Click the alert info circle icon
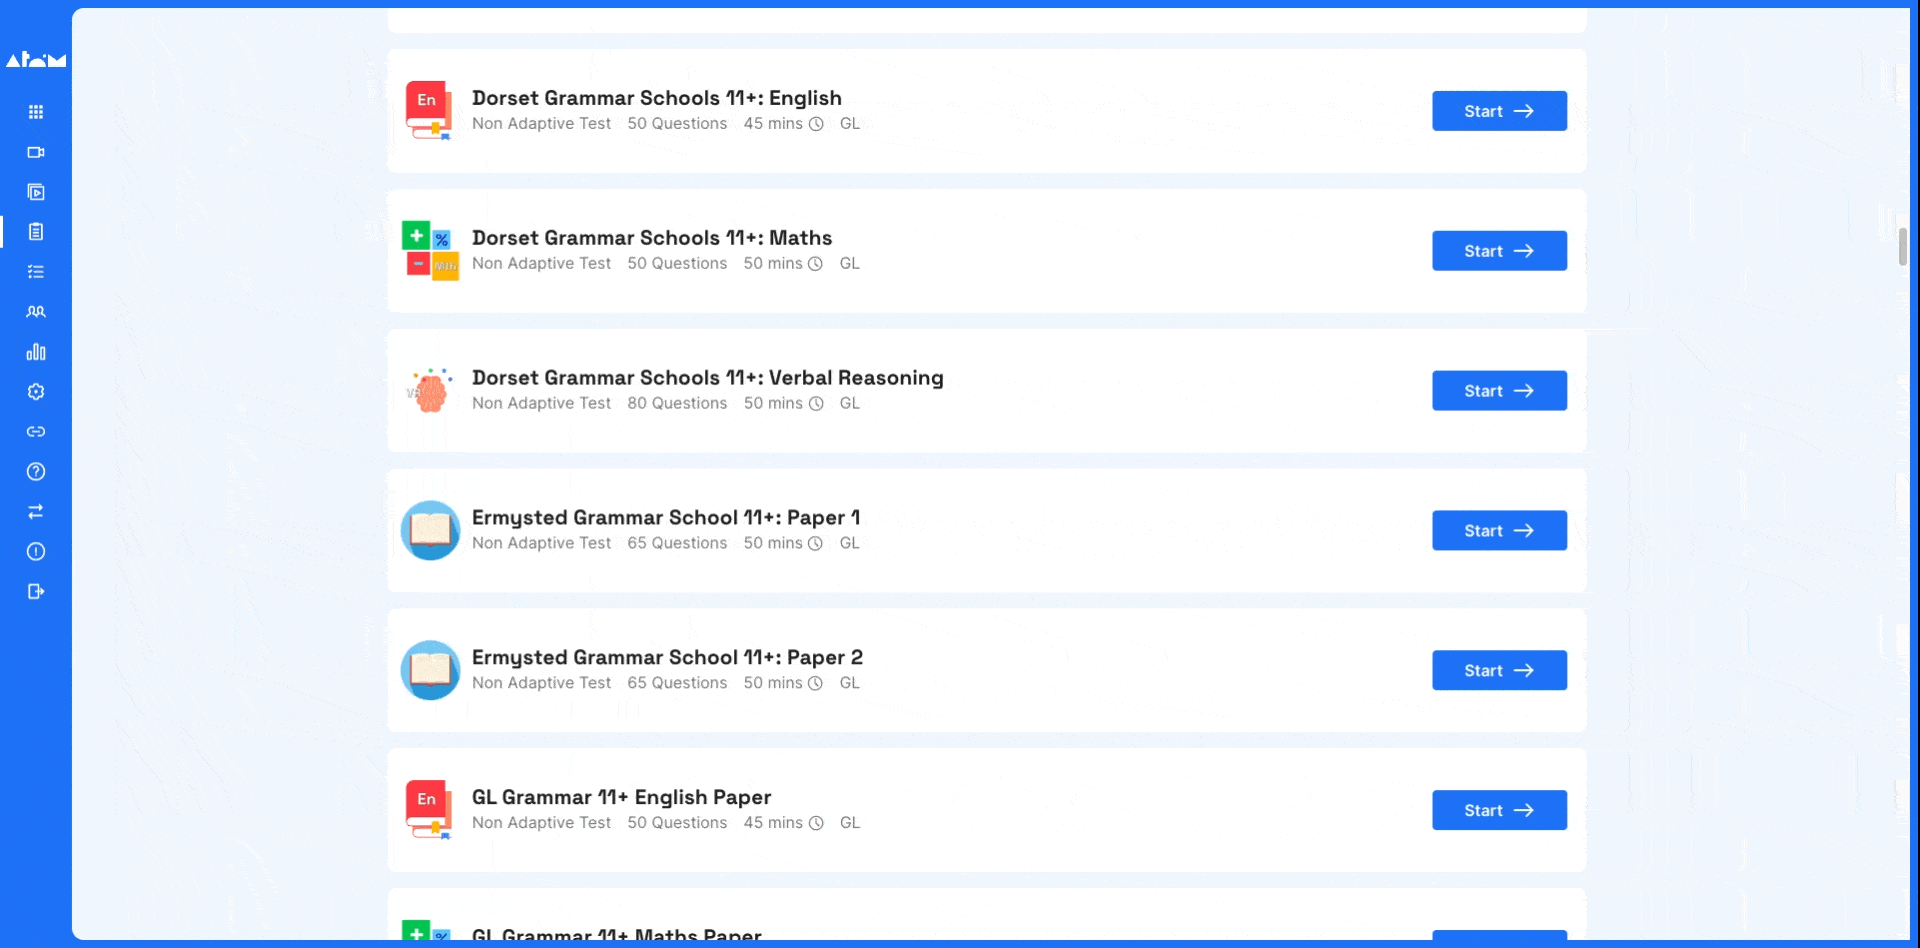The width and height of the screenshot is (1920, 948). [36, 552]
